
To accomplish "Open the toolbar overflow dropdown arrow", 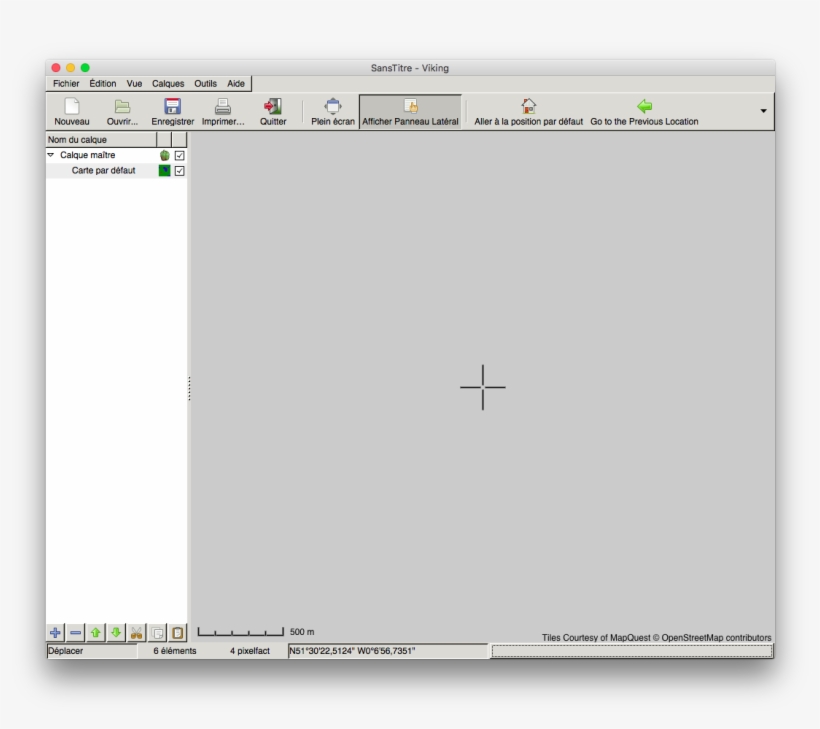I will (765, 110).
